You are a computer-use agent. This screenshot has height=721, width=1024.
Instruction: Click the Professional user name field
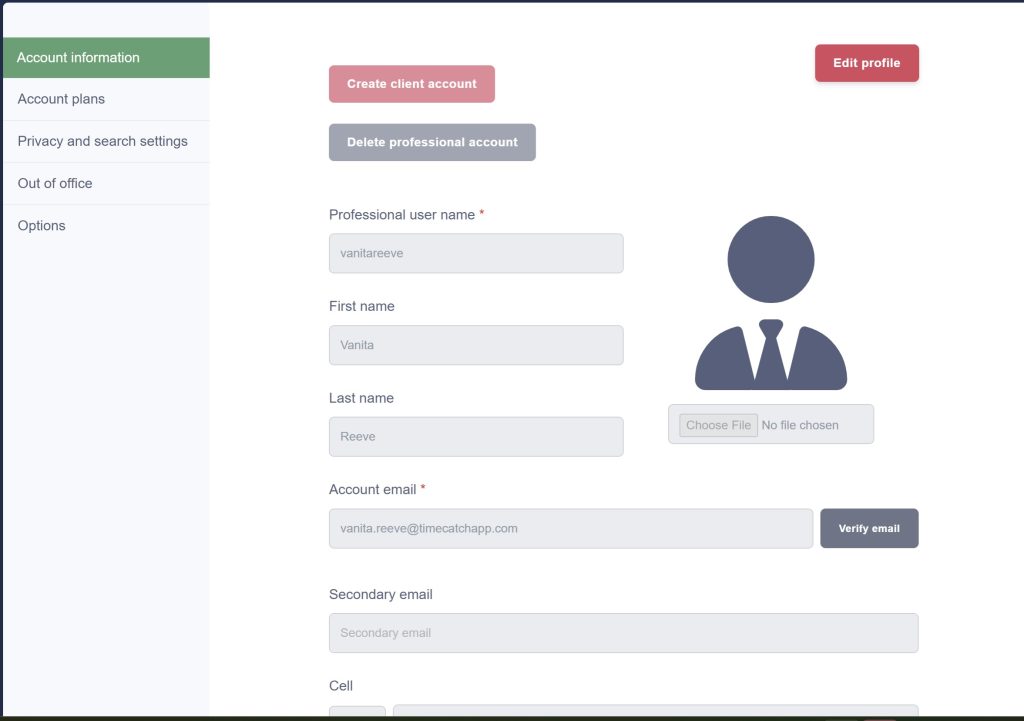[476, 253]
